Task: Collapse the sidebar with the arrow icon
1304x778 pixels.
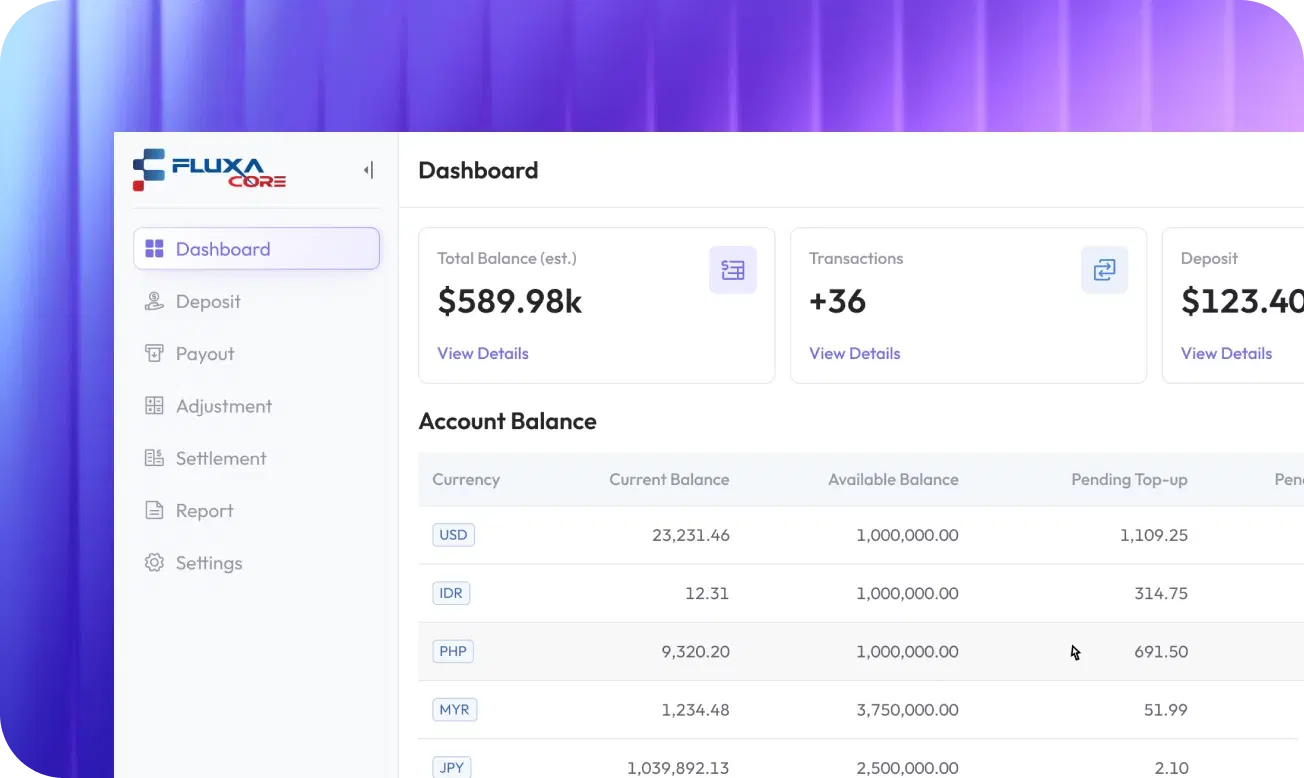Action: pyautogui.click(x=368, y=170)
